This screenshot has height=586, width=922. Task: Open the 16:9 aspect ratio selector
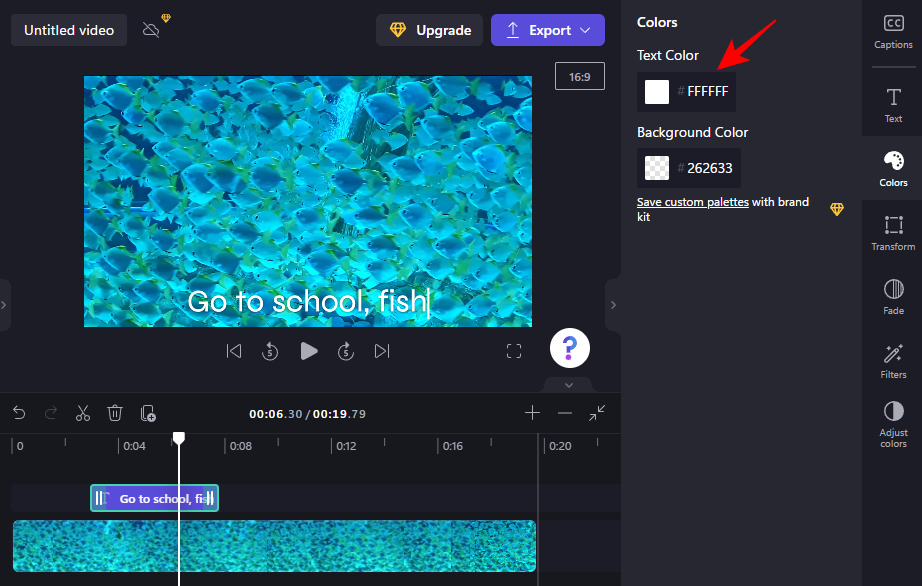[x=580, y=76]
